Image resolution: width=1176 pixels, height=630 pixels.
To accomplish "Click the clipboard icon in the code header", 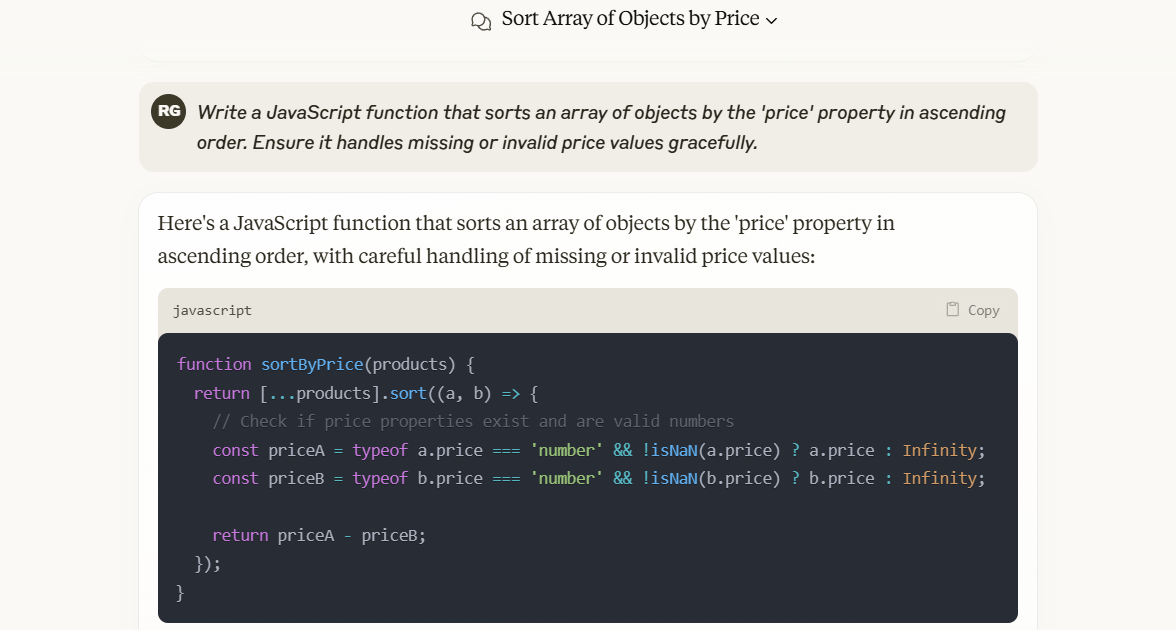I will [x=953, y=309].
